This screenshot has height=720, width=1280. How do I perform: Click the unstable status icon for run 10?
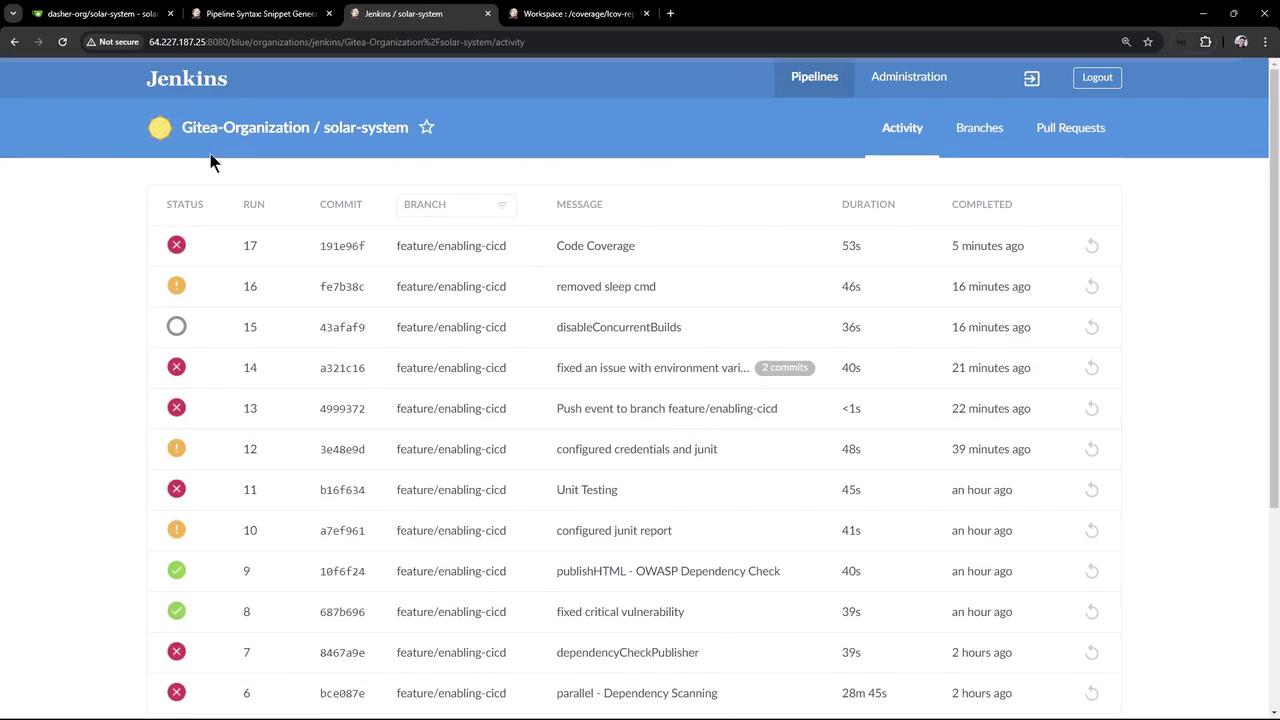coord(177,530)
